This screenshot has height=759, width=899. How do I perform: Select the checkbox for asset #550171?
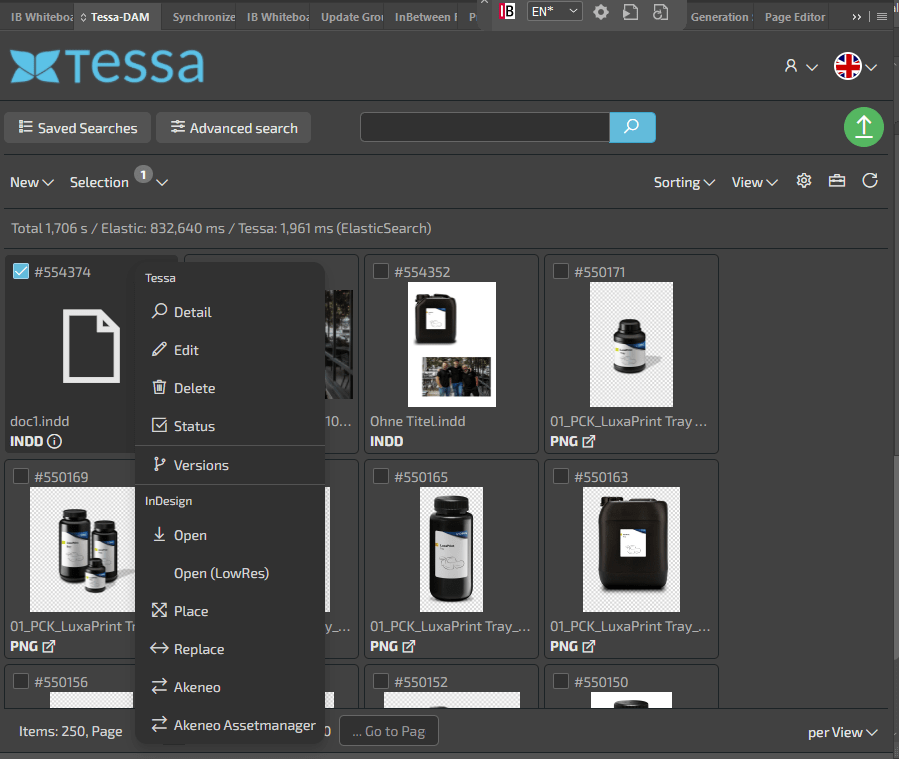pos(561,271)
